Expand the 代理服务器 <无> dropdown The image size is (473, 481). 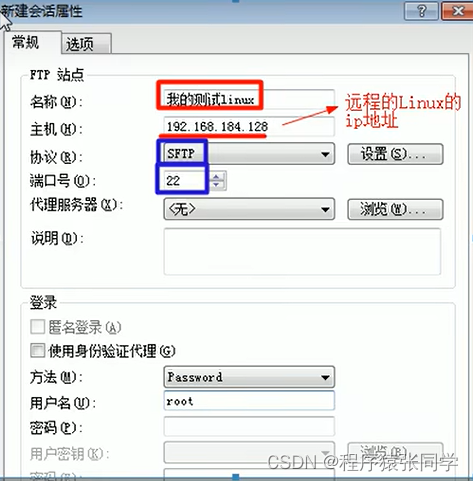(249, 209)
